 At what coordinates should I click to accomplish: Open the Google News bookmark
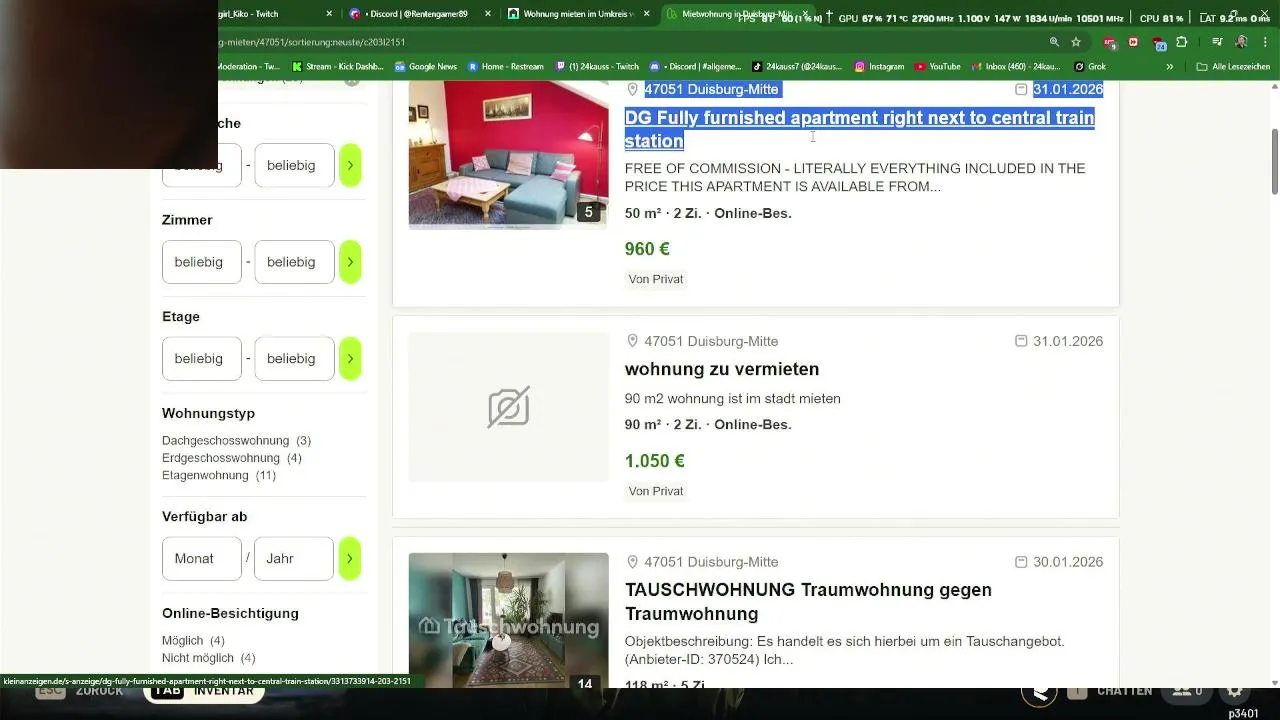(426, 66)
